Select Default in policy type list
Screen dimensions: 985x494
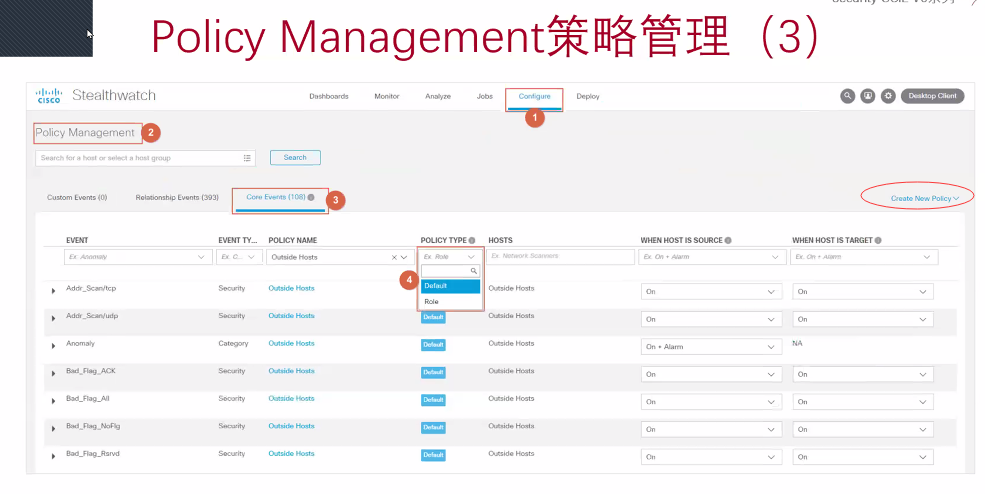(450, 286)
